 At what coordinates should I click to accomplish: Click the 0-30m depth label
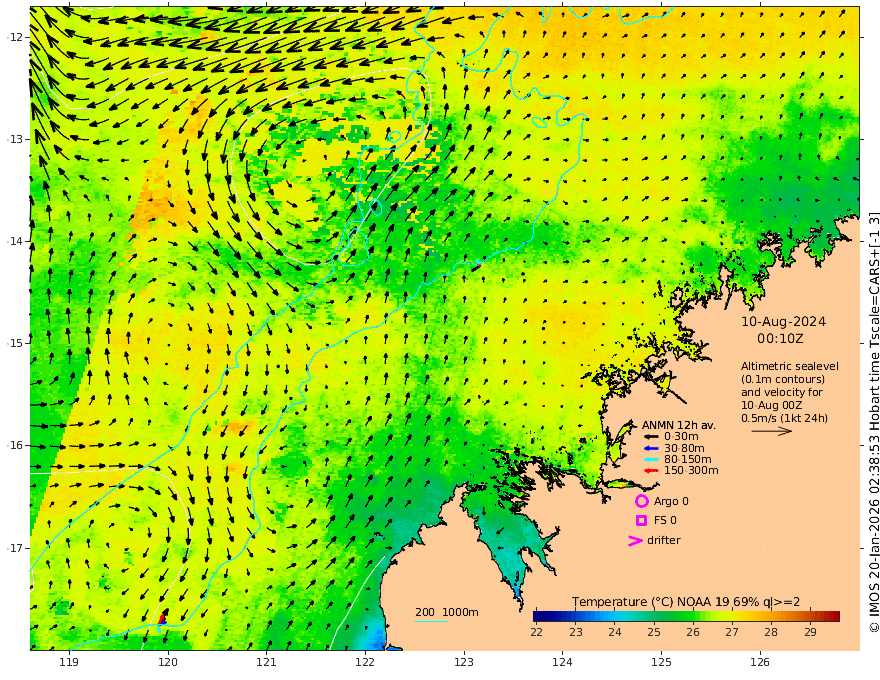coord(681,437)
